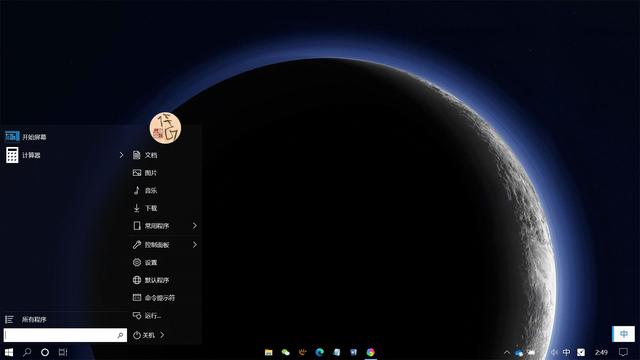Show hidden system tray icons
The image size is (640, 360).
click(x=507, y=352)
